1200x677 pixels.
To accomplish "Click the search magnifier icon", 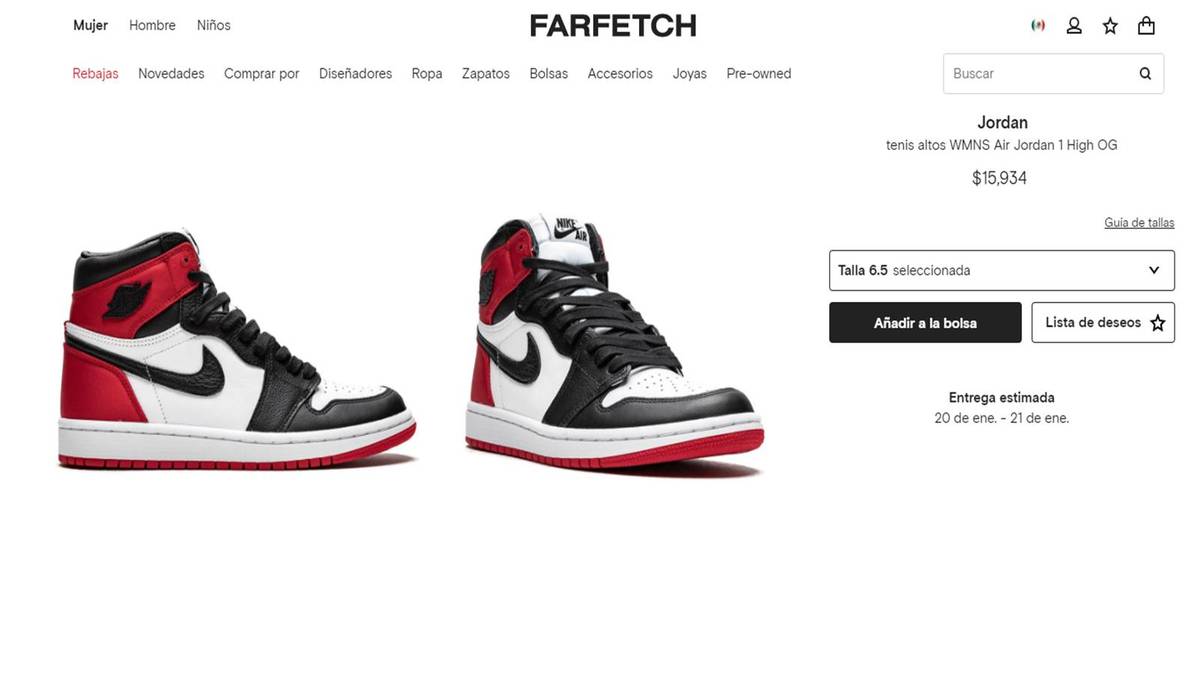I will click(1145, 73).
